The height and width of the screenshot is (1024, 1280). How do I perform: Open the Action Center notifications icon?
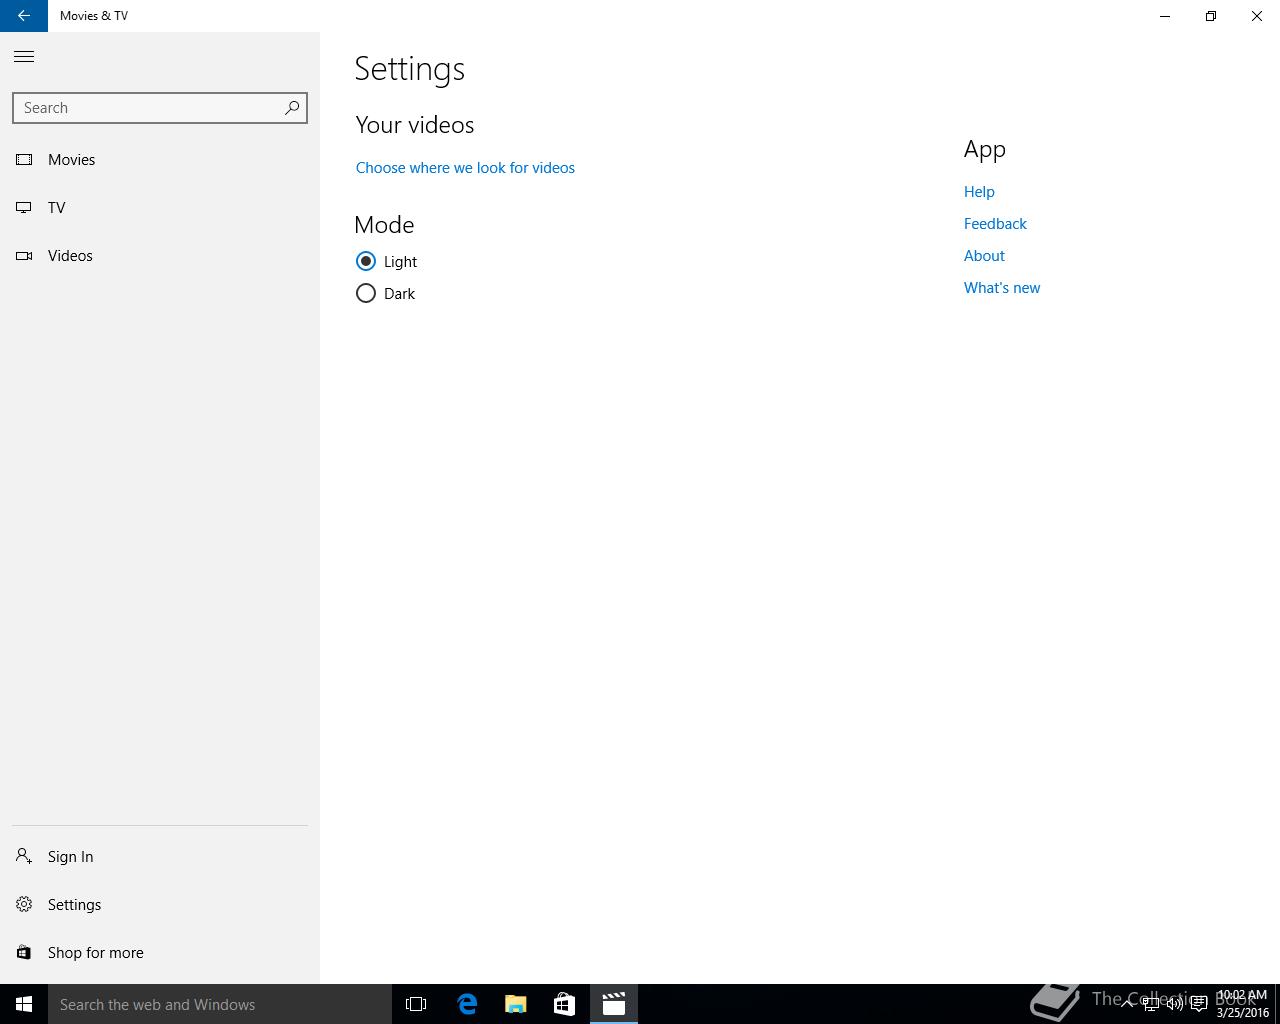pos(1199,1004)
